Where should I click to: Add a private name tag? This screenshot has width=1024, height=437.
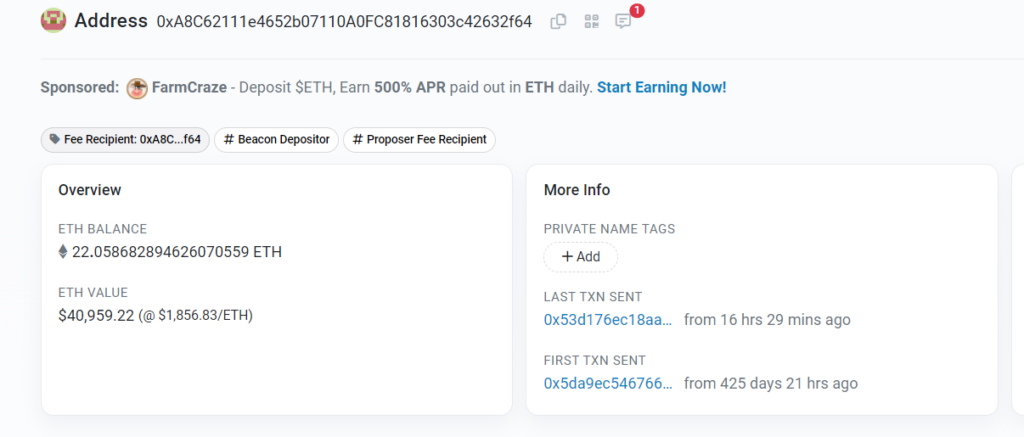pyautogui.click(x=581, y=257)
